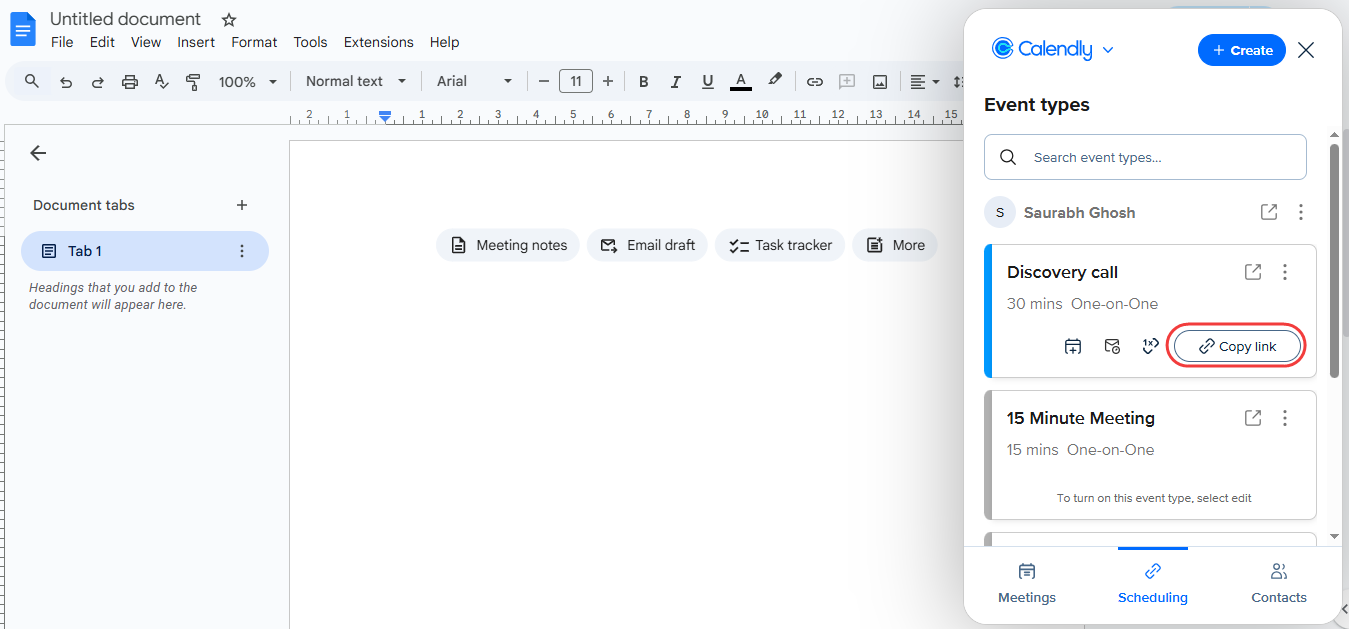Open the text color picker
This screenshot has width=1349, height=629.
click(x=740, y=82)
